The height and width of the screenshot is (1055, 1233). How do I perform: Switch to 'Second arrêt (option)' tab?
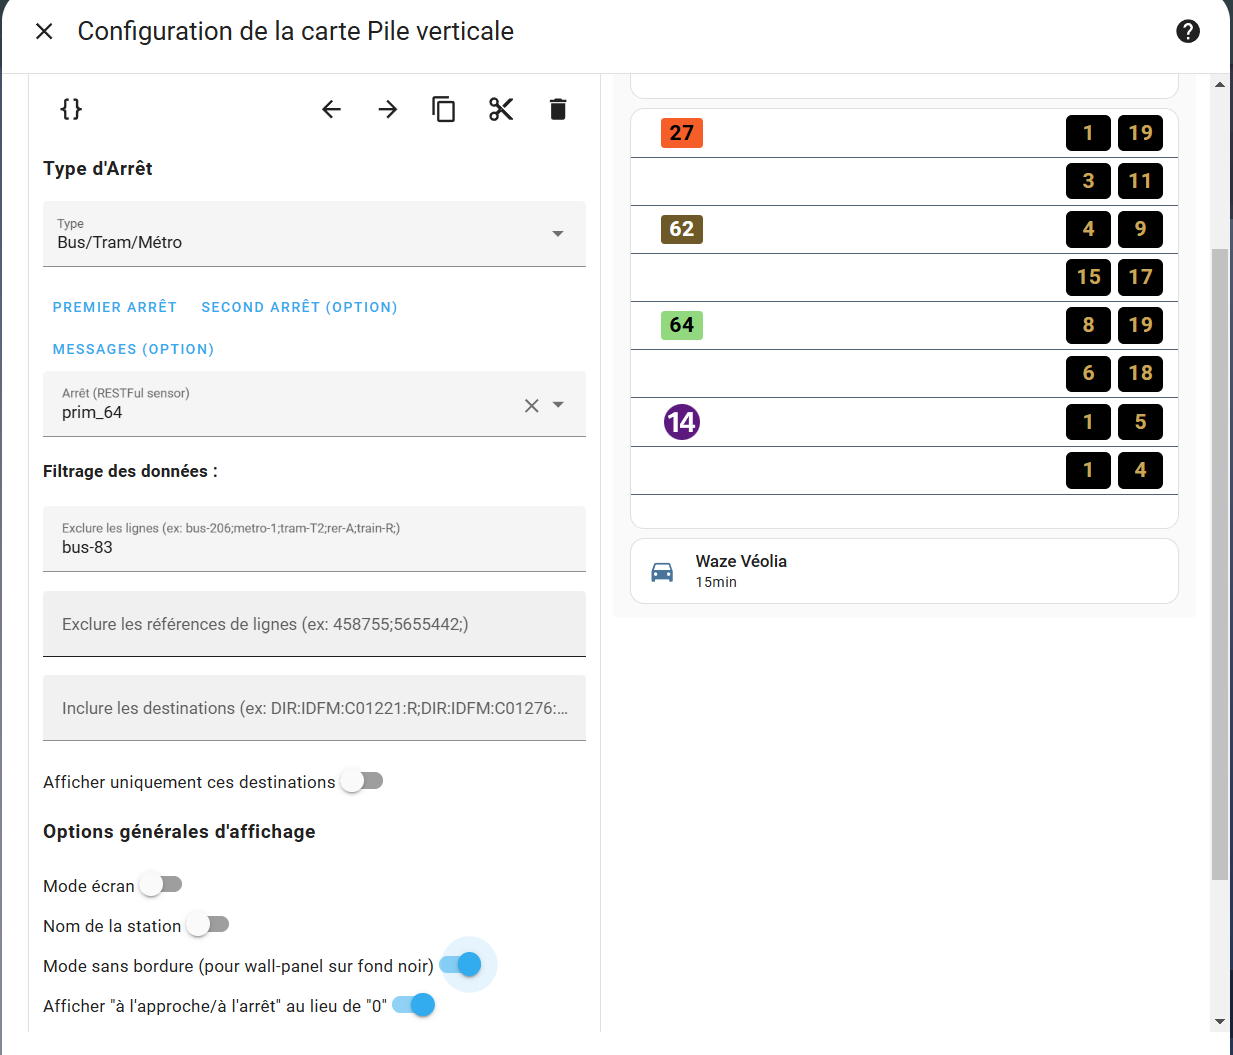pos(299,307)
